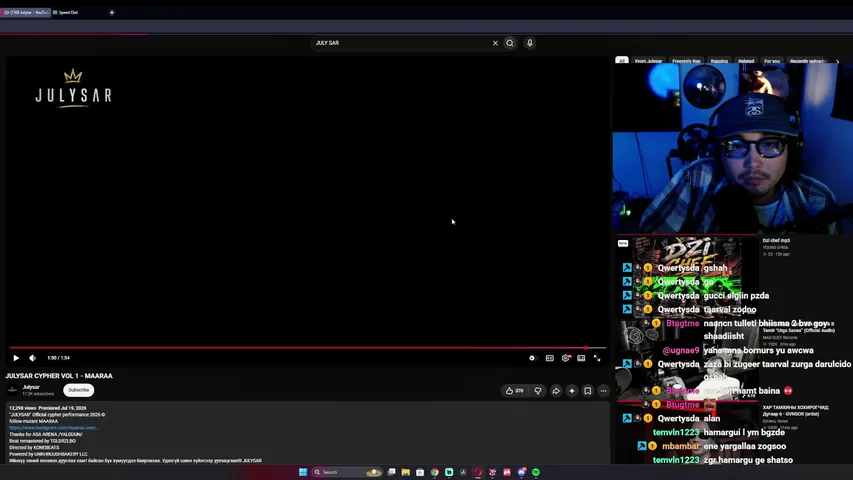Open the Julysar channel avatar
This screenshot has height=480, width=853.
(x=12, y=390)
